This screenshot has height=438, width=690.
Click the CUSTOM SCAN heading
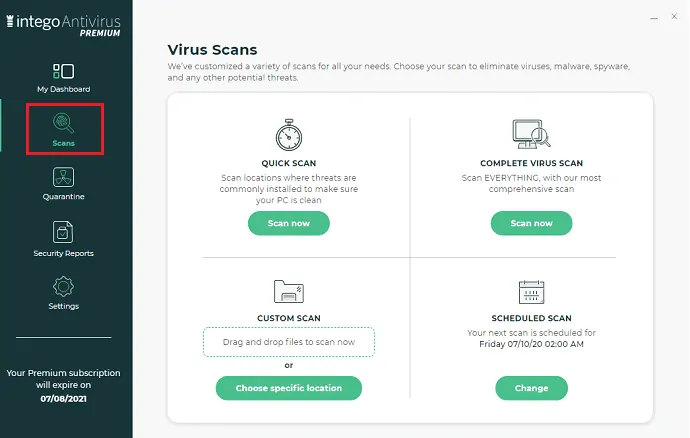tap(289, 318)
